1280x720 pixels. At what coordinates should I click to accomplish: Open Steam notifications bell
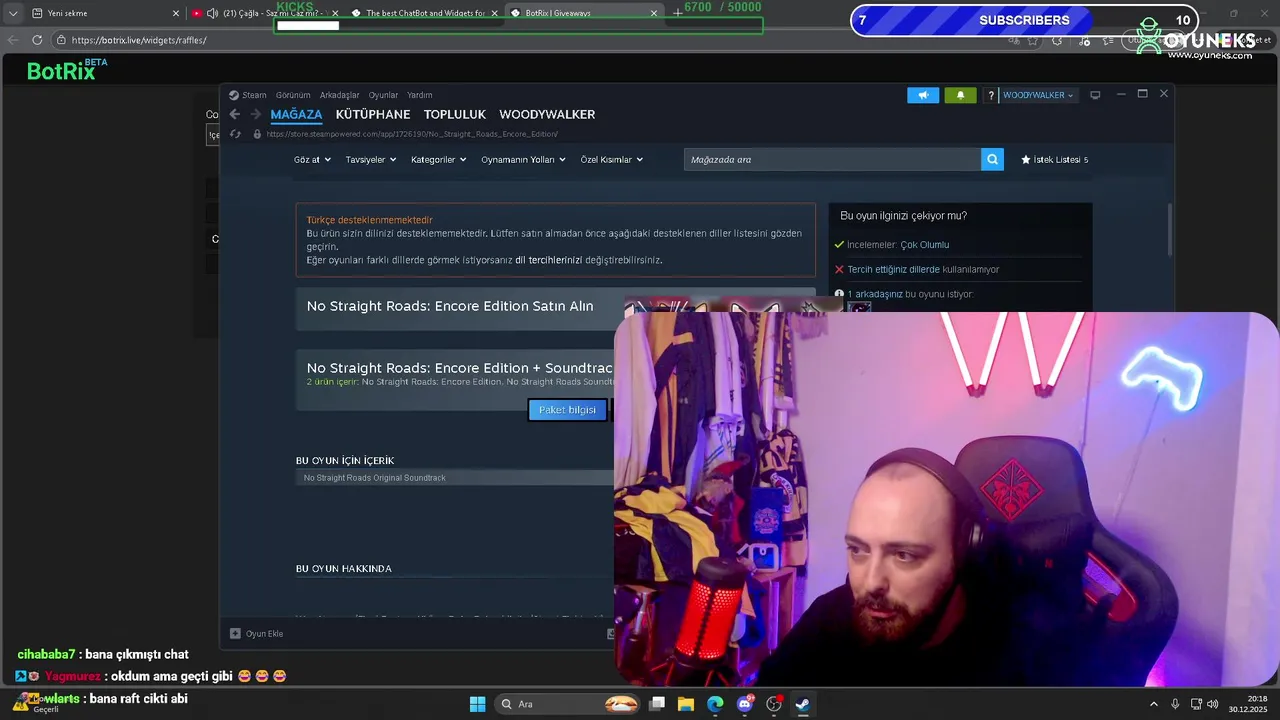pyautogui.click(x=960, y=95)
